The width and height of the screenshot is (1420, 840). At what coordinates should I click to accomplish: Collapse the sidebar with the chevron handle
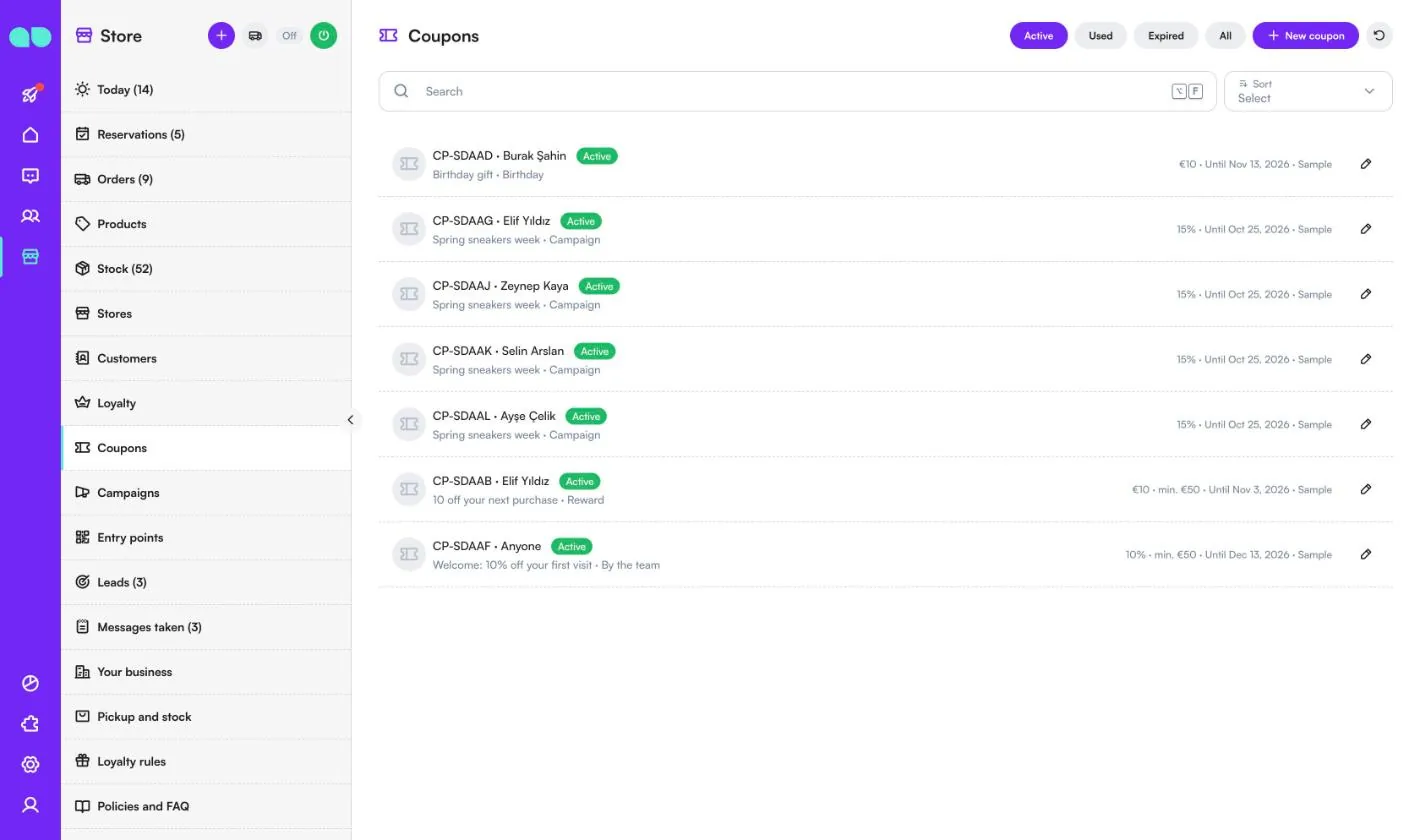click(x=350, y=420)
